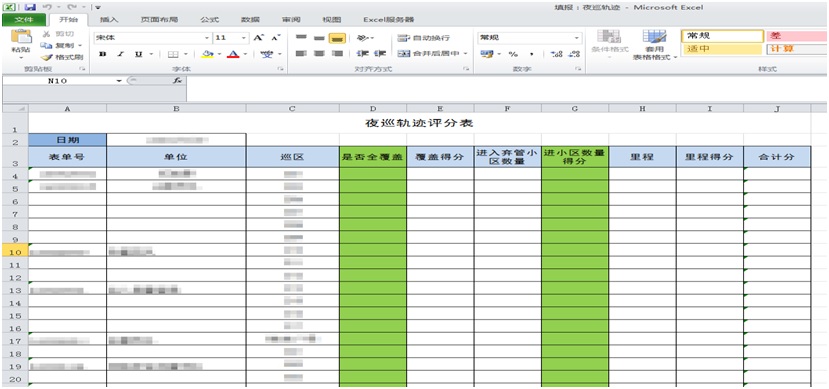Toggle Wrap Text (自动换行)

(x=423, y=38)
